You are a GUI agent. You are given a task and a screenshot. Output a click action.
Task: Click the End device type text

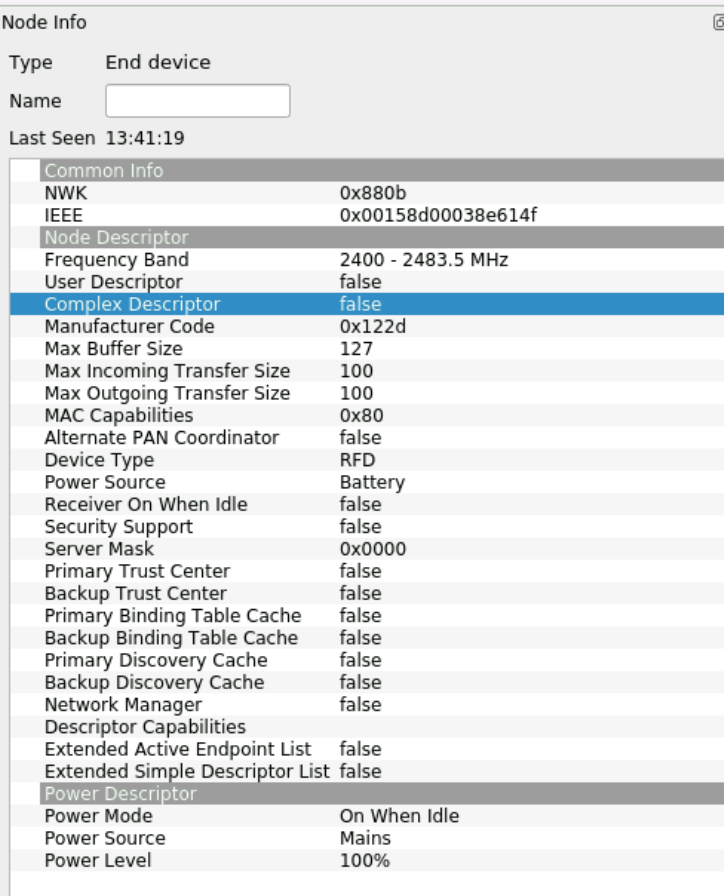pyautogui.click(x=158, y=62)
